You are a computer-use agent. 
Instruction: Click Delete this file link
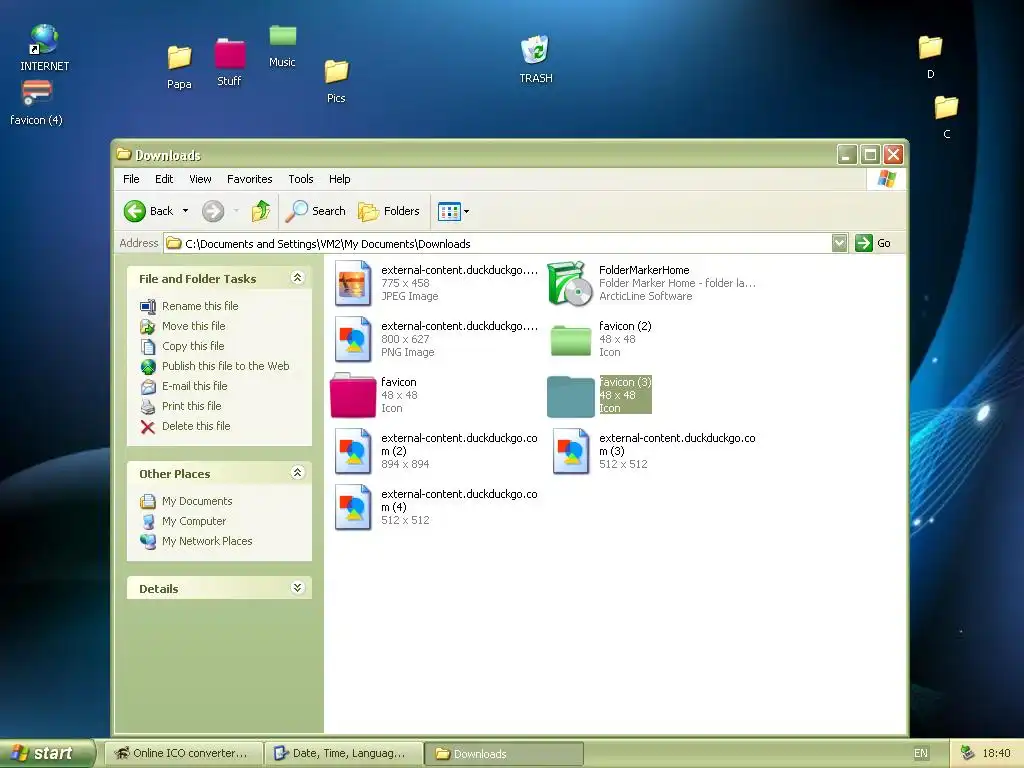click(x=196, y=426)
